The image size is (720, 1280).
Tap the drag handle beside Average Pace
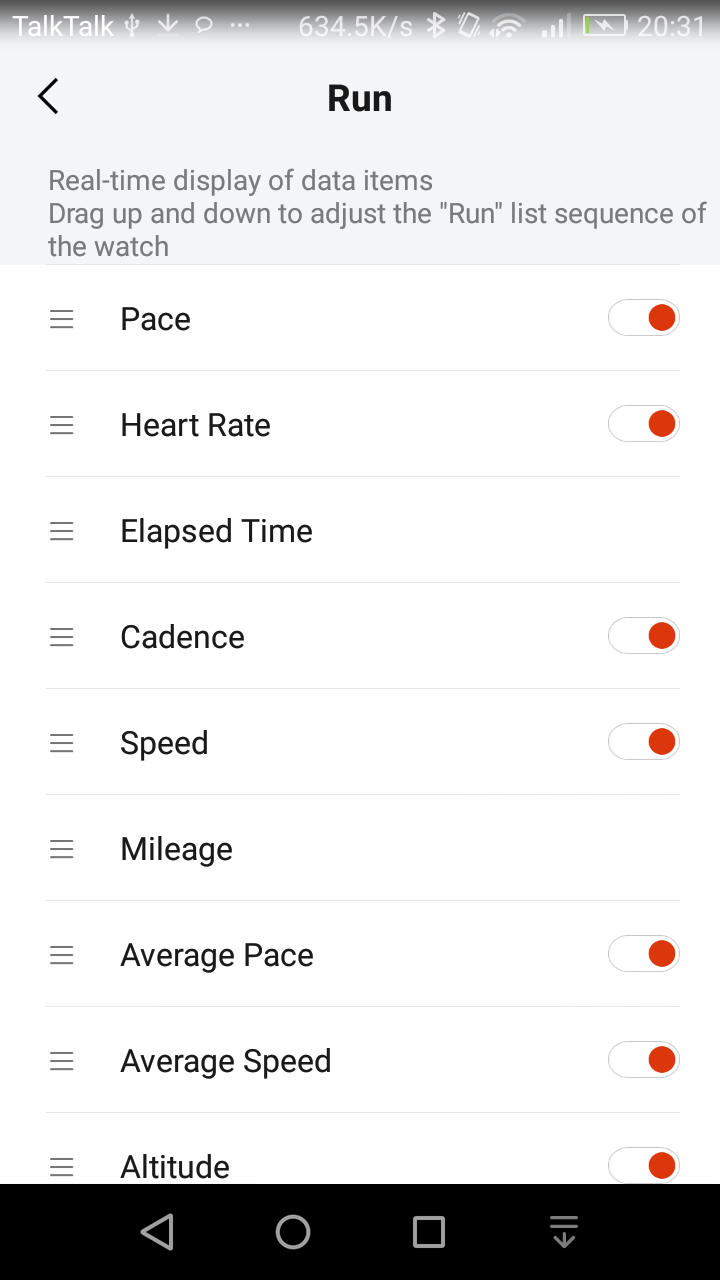(x=62, y=955)
